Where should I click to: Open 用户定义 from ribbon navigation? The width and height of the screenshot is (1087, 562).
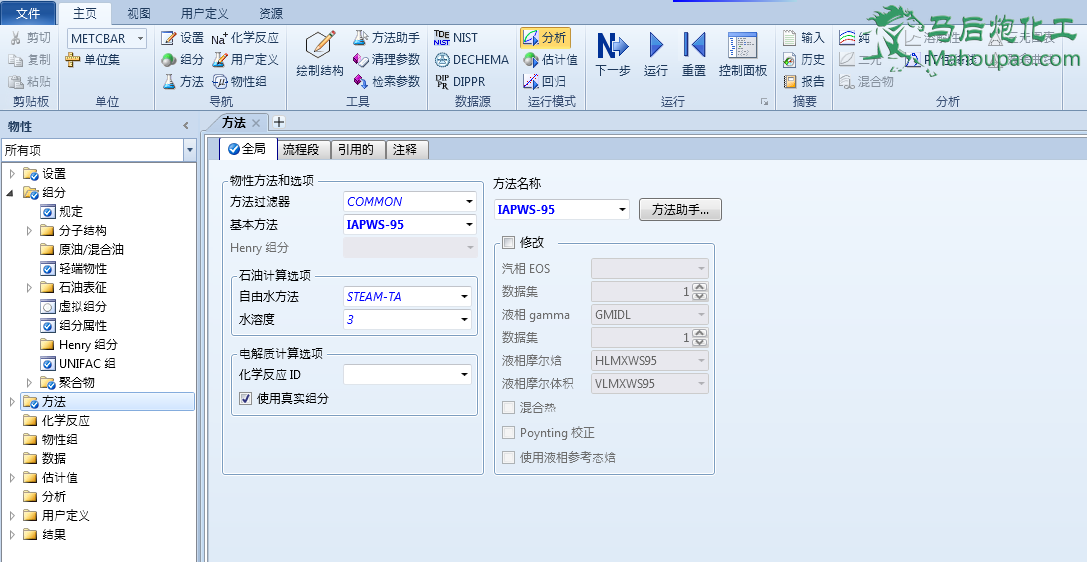tap(245, 60)
